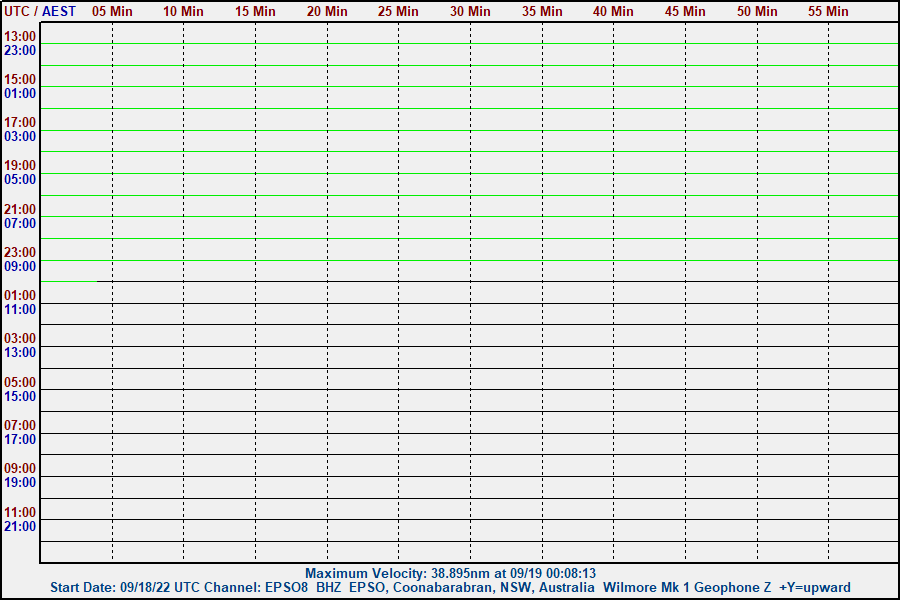This screenshot has width=900, height=600.
Task: Click the 15 Min column header
Action: pyautogui.click(x=255, y=11)
